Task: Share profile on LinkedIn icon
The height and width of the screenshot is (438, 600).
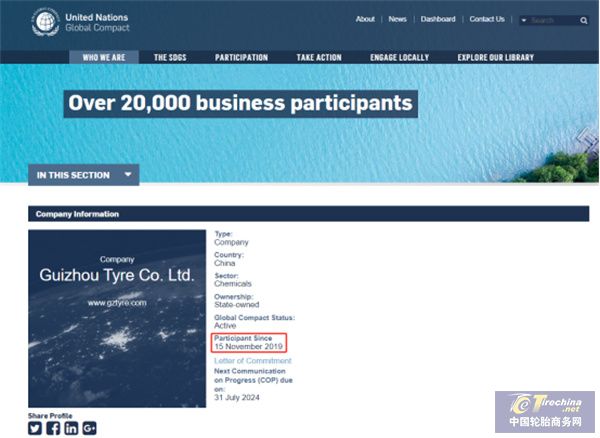Action: coord(71,428)
